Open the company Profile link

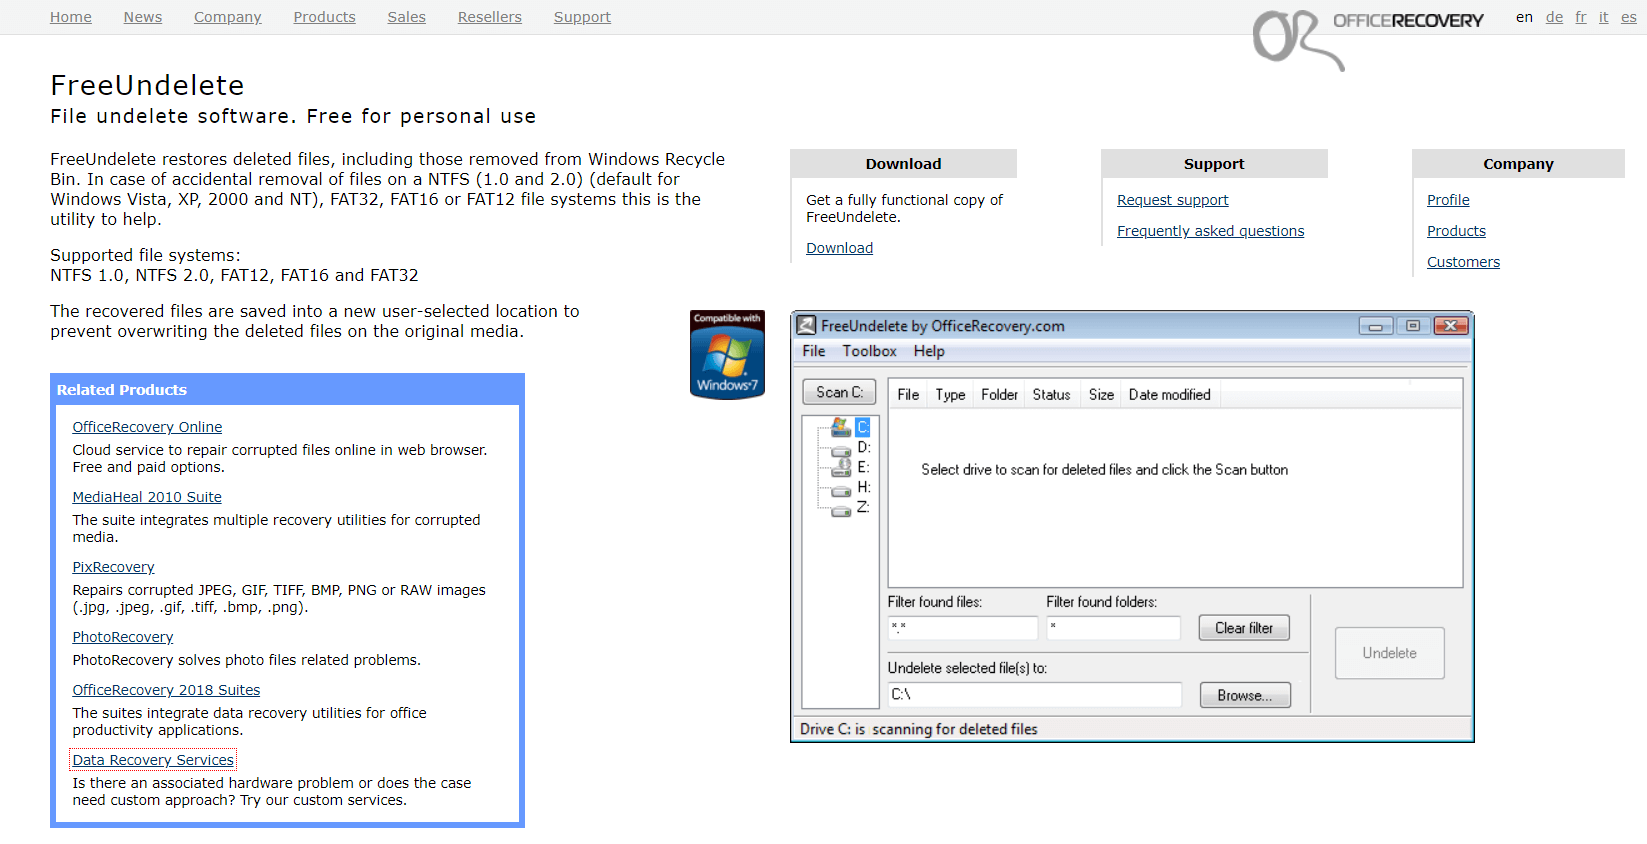pos(1448,200)
